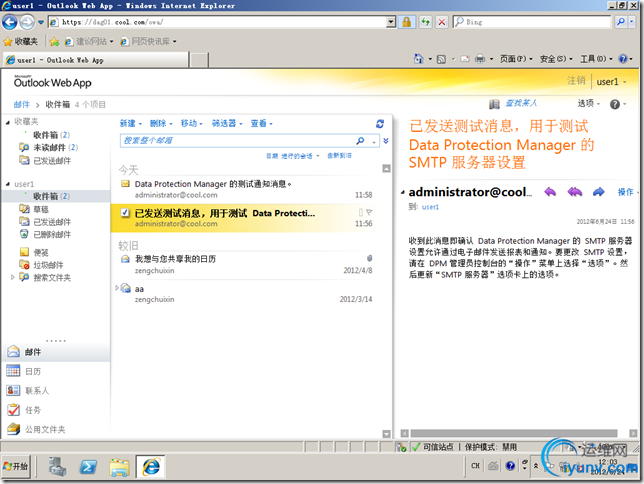This screenshot has height=484, width=644.
Task: Click the IE help question mark icon
Action: pyautogui.click(x=623, y=59)
